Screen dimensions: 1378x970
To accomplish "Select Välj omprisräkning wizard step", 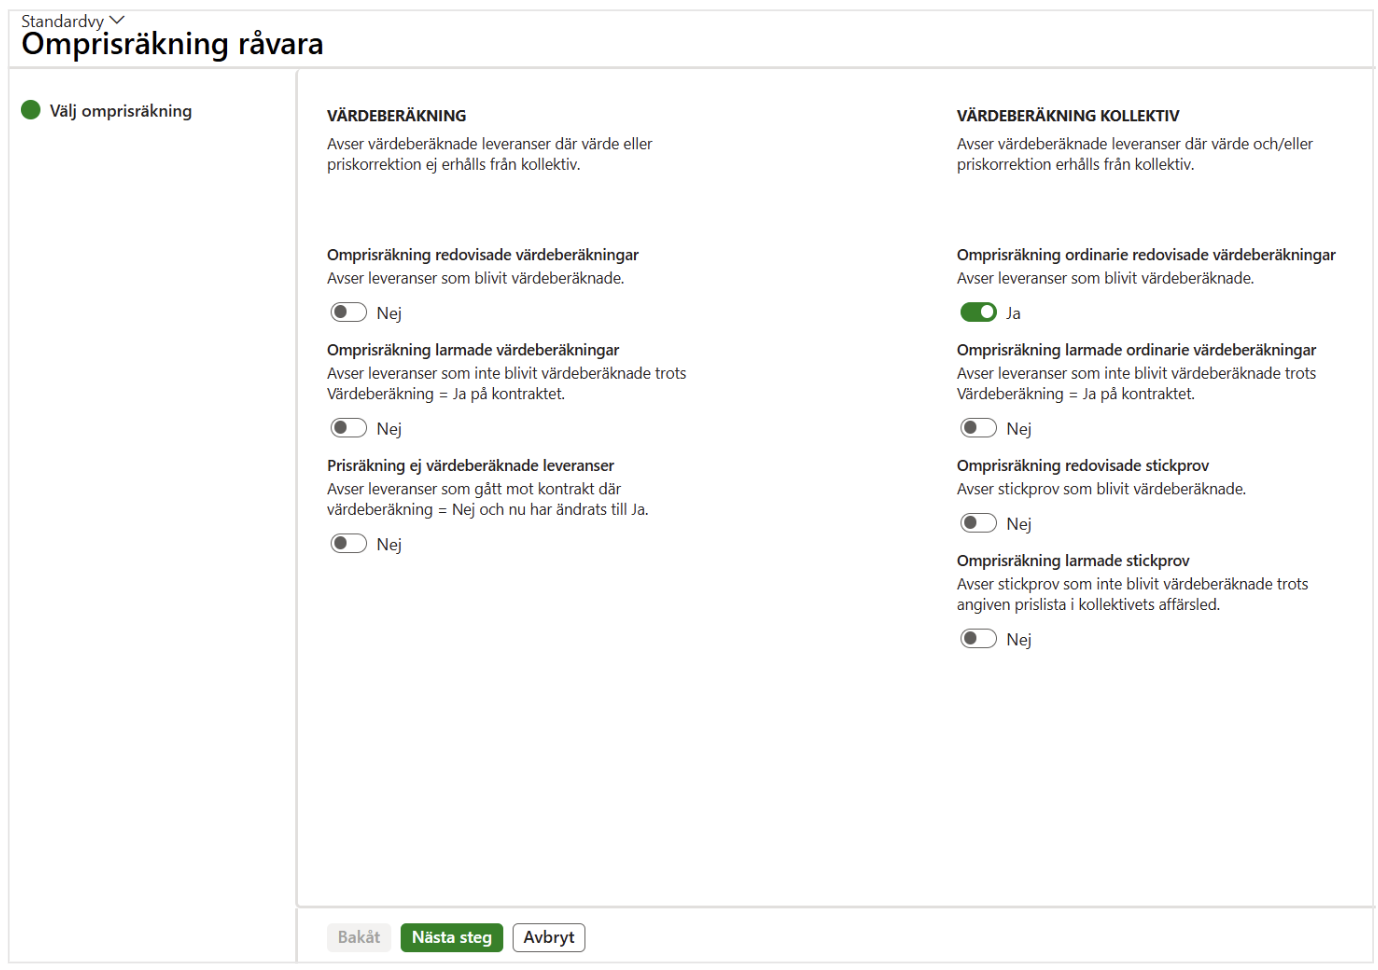I will tap(121, 111).
